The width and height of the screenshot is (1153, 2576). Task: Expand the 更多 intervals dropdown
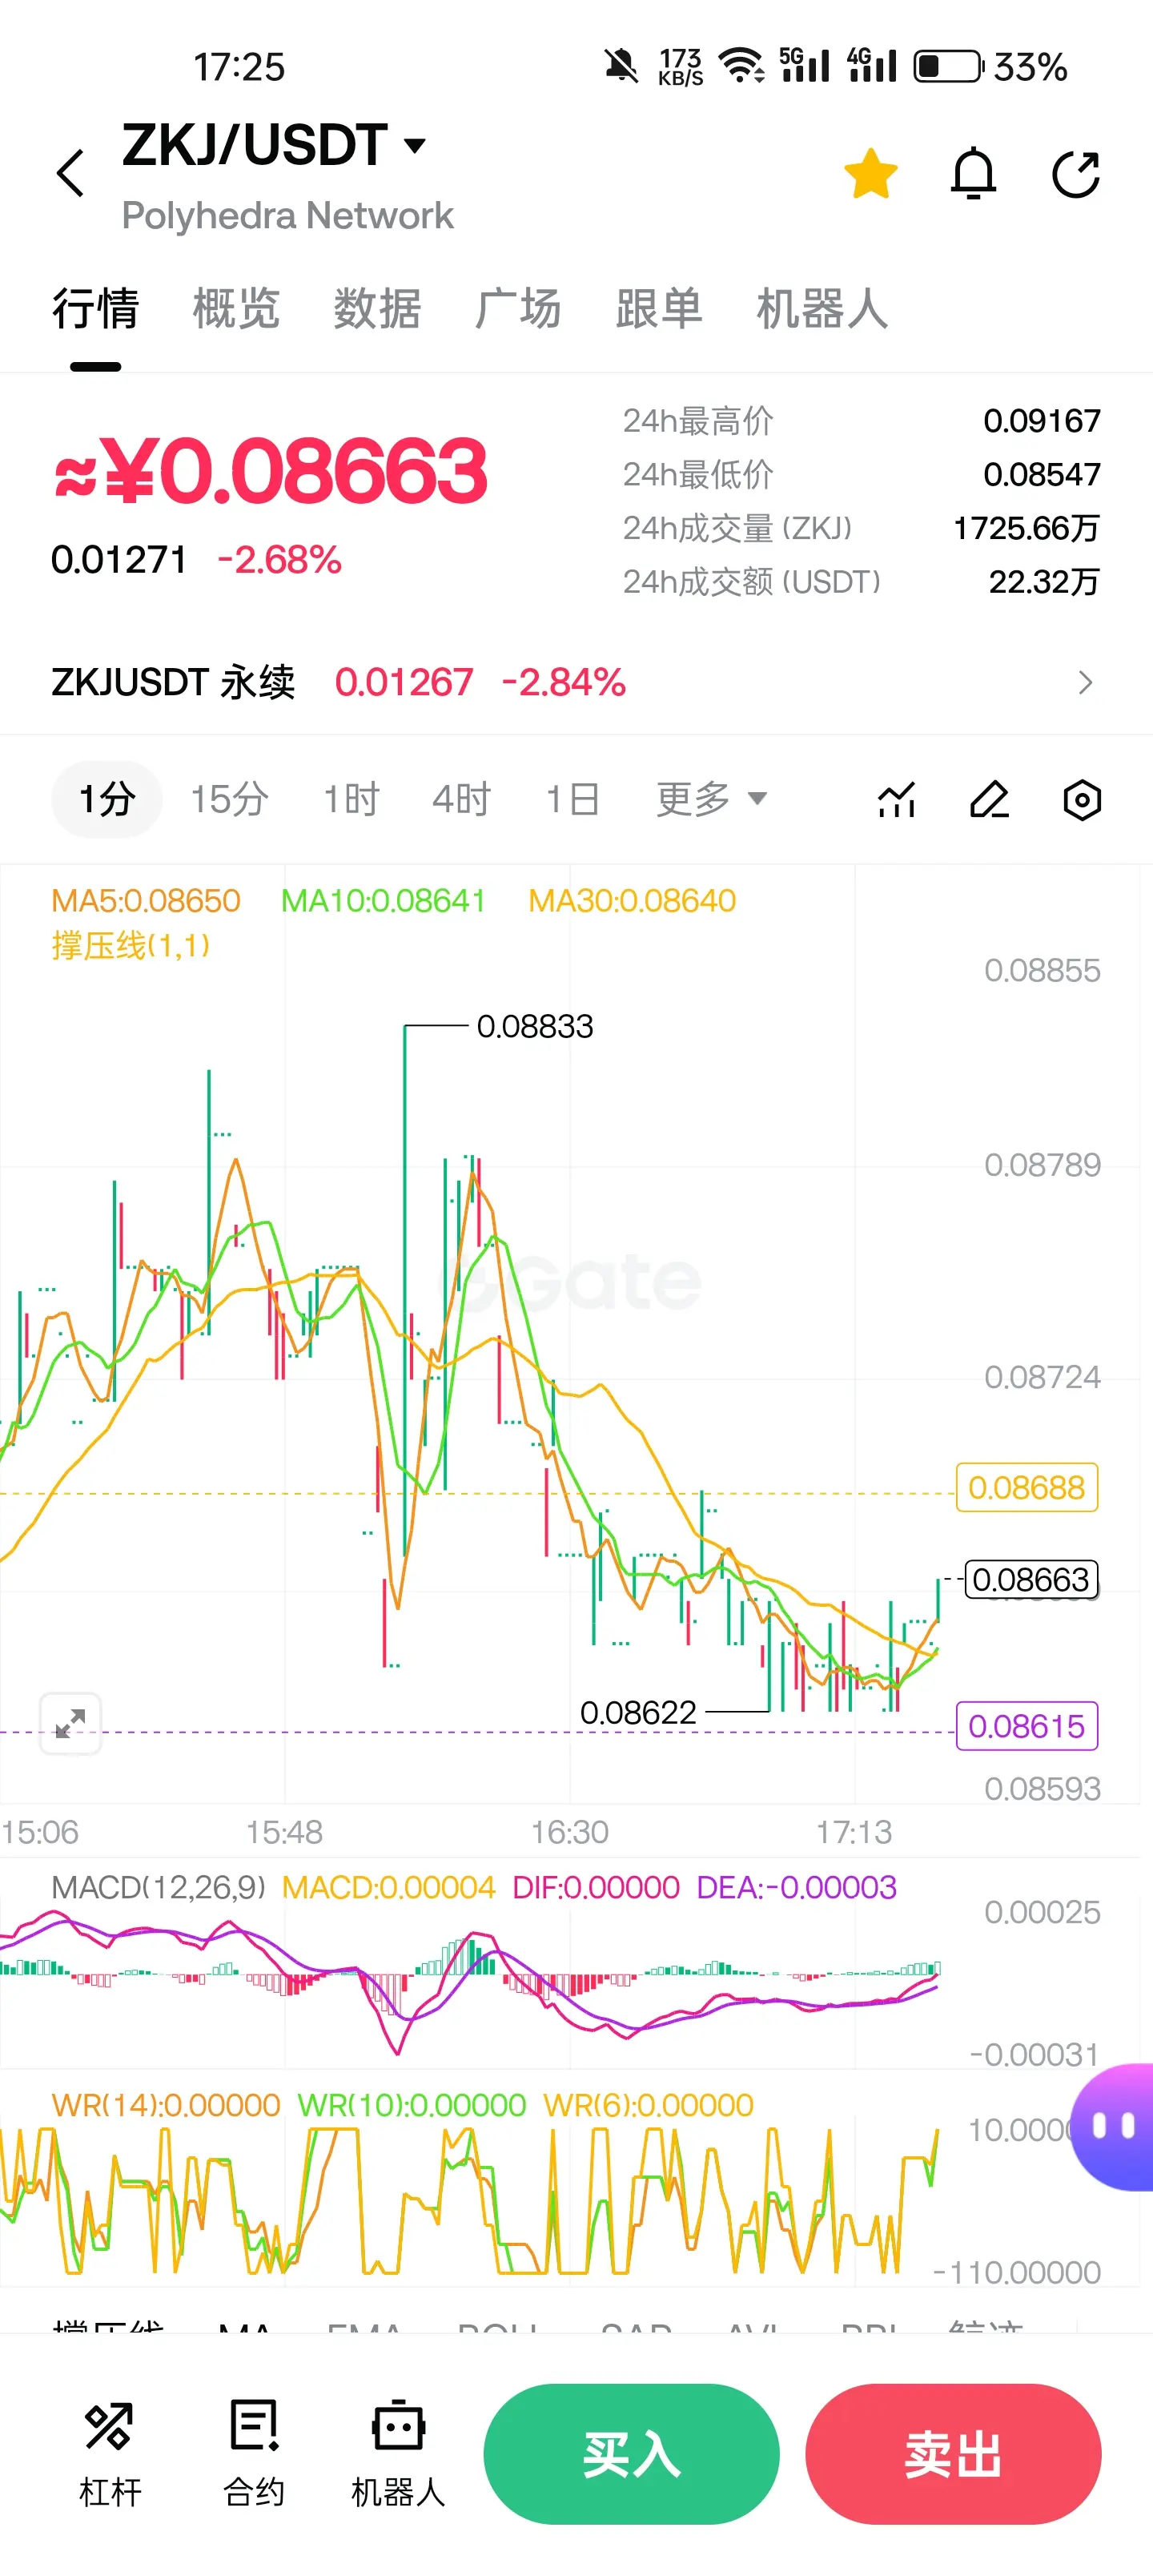(x=711, y=799)
